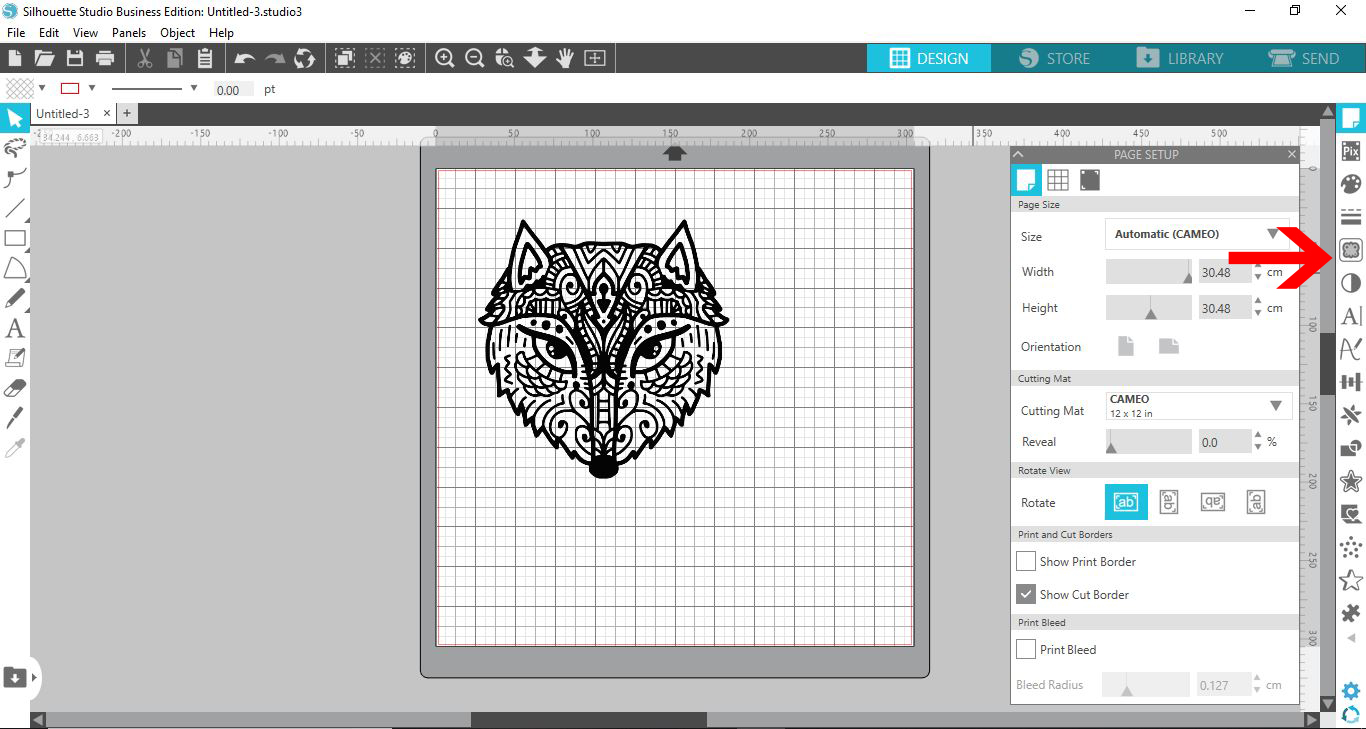Zoom out of the canvas
Viewport: 1366px width, 729px height.
pos(475,58)
